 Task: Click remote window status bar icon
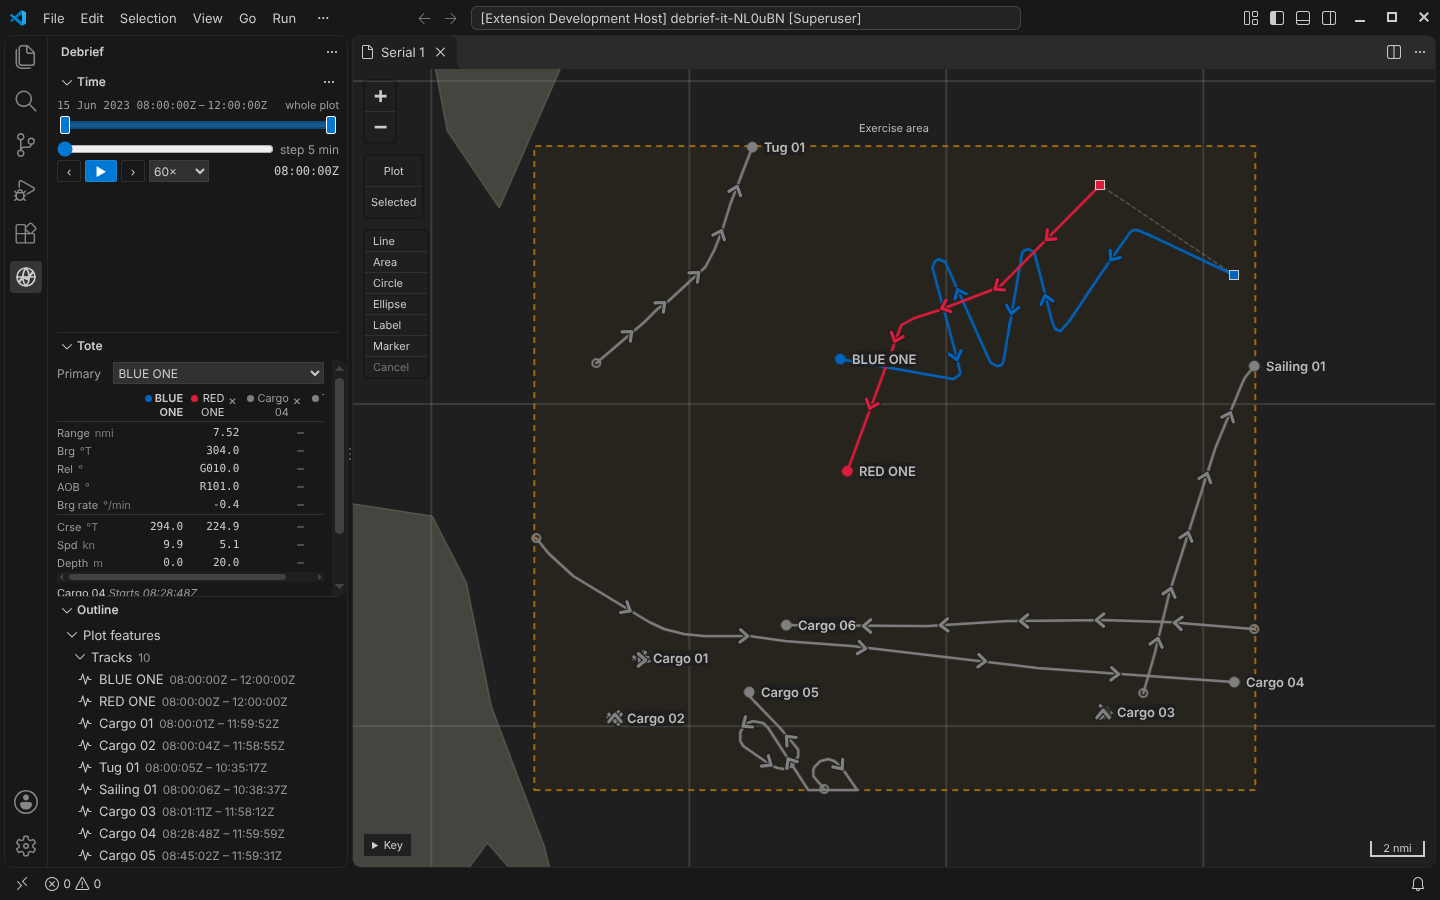pos(22,884)
